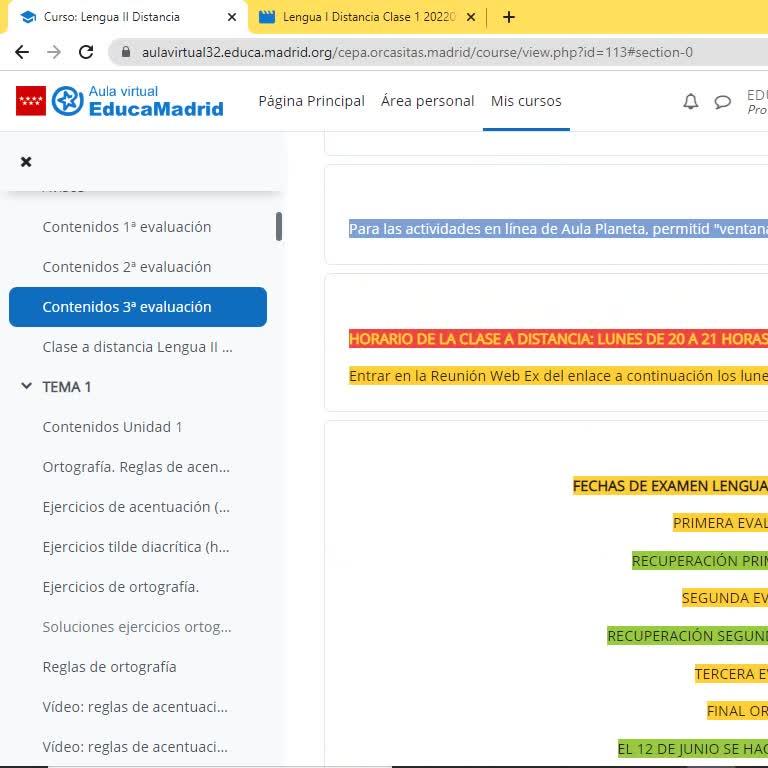Open Contenidos Unidad 1 link
Image resolution: width=768 pixels, height=768 pixels.
(112, 427)
